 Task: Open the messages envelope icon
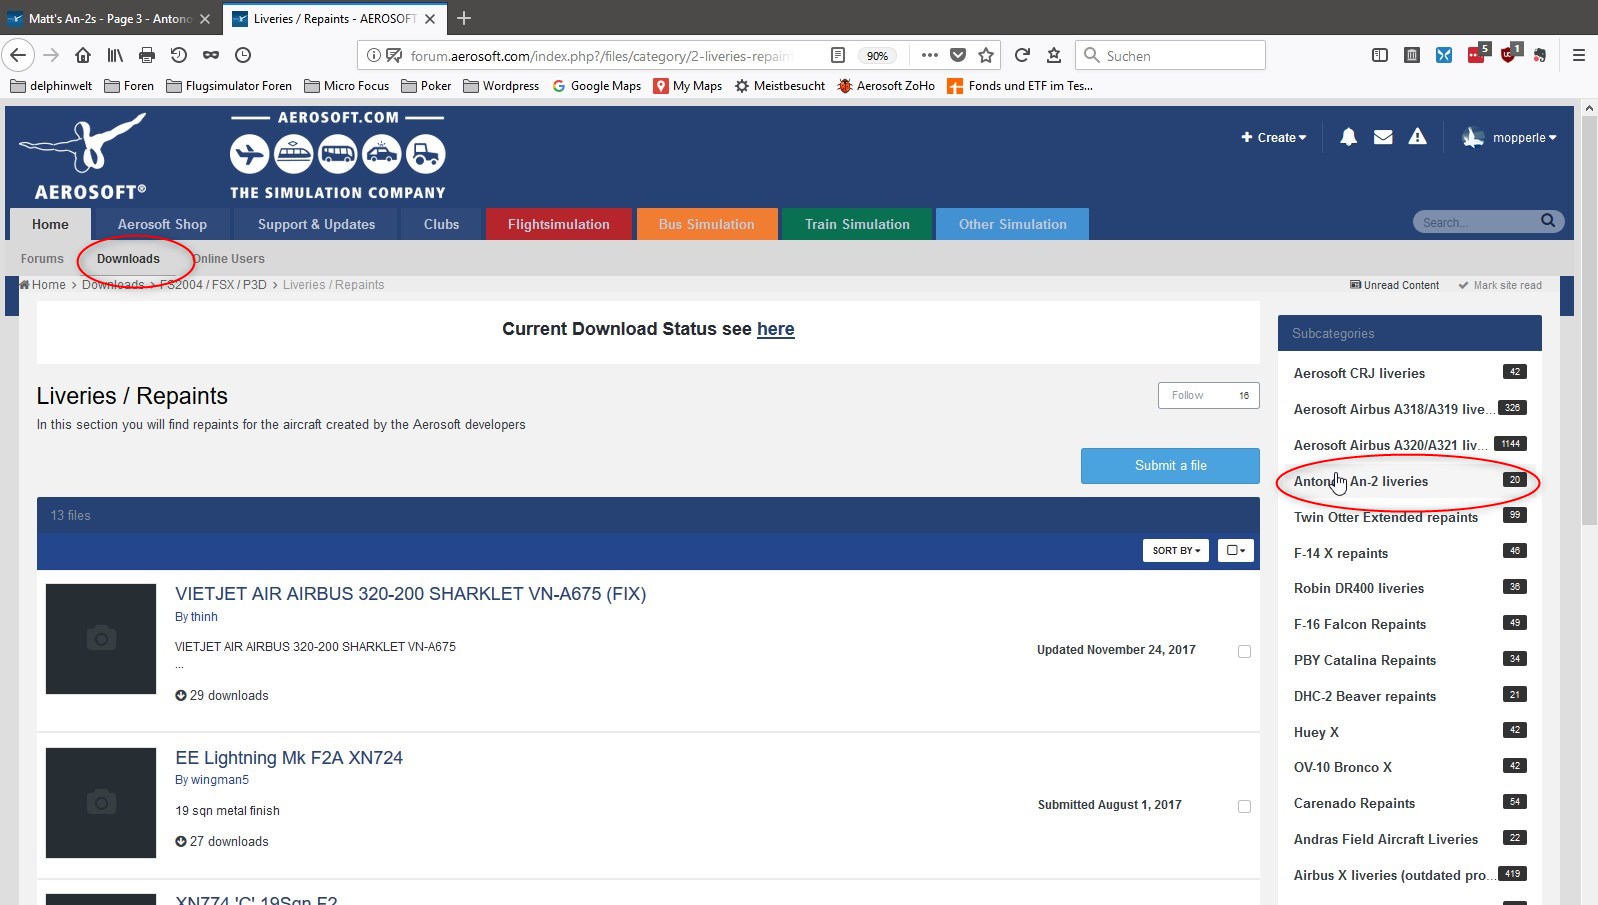1383,137
